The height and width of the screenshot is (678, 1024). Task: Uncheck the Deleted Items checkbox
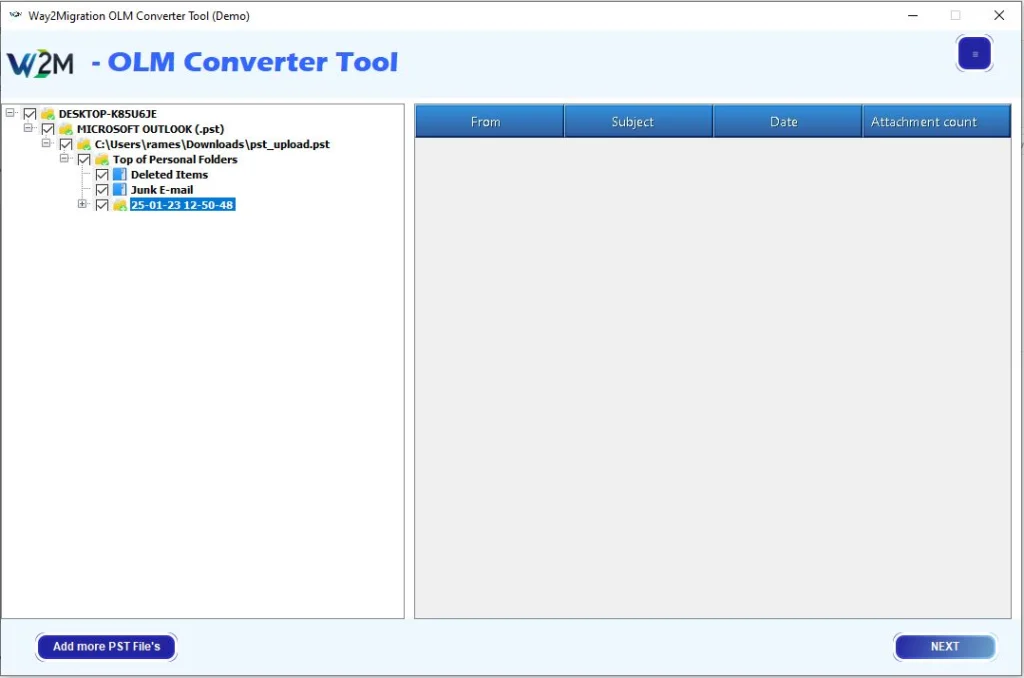point(102,175)
